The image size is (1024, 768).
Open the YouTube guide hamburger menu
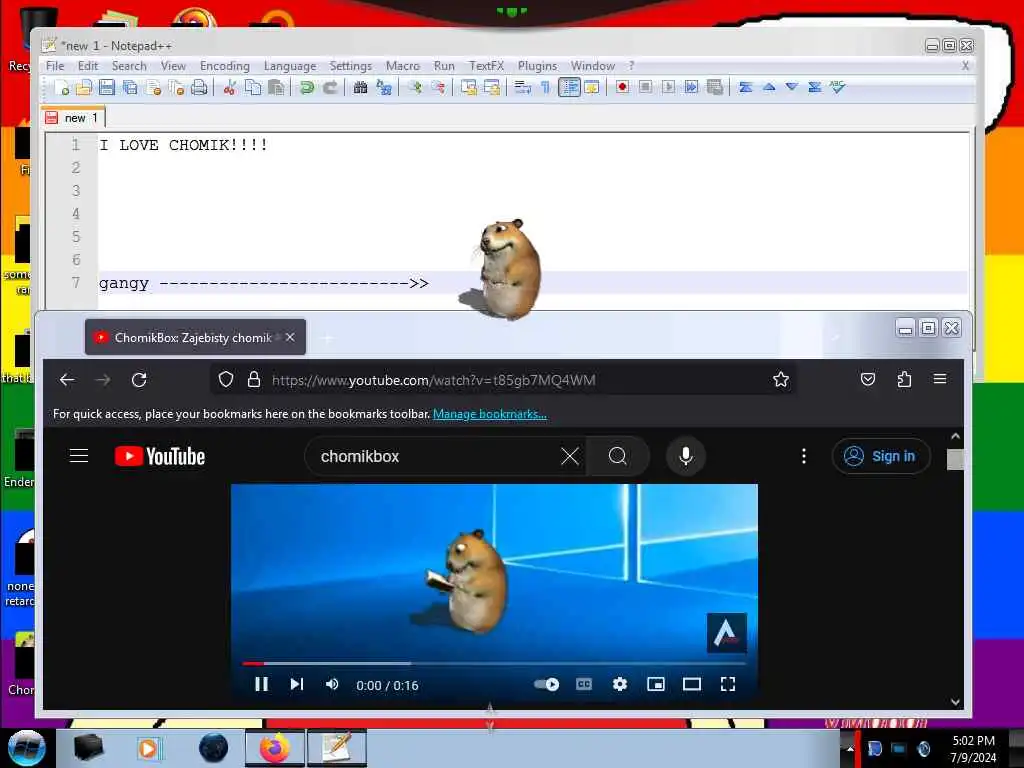click(79, 456)
